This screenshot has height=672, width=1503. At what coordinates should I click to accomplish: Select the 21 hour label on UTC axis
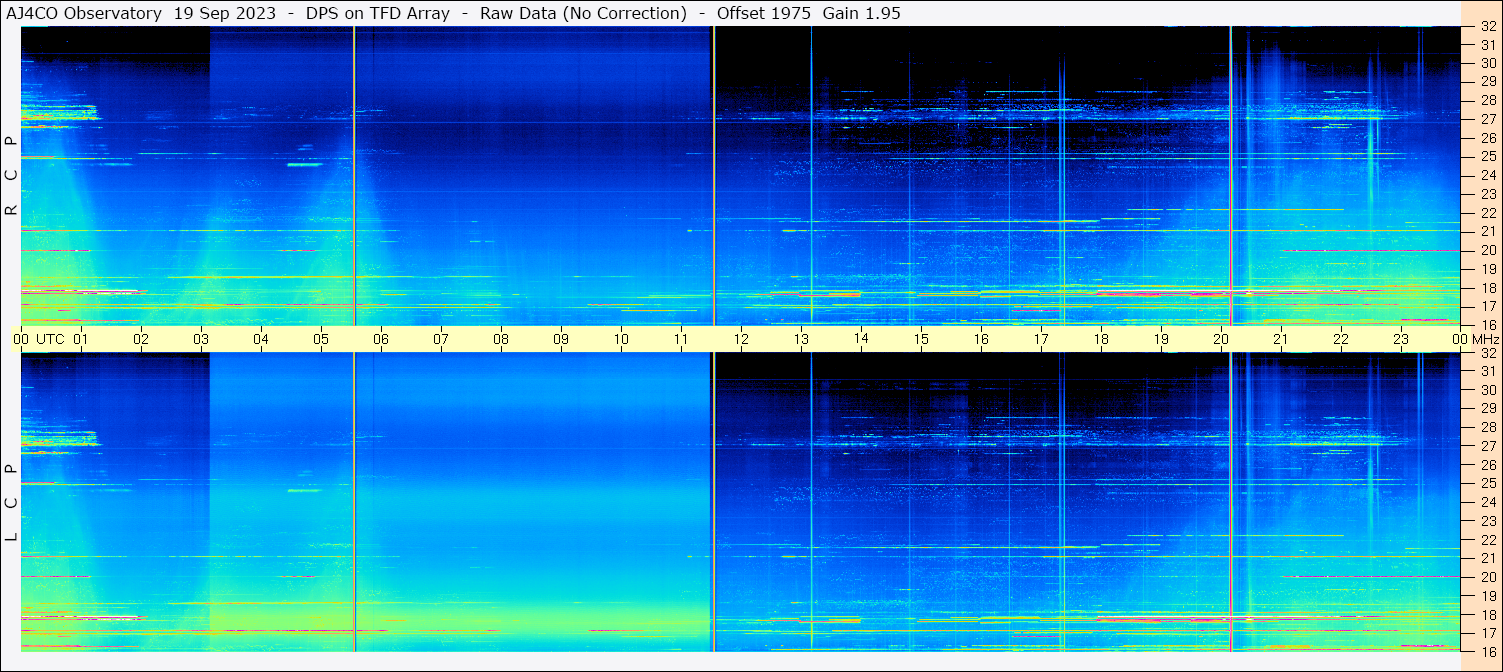[x=1281, y=339]
